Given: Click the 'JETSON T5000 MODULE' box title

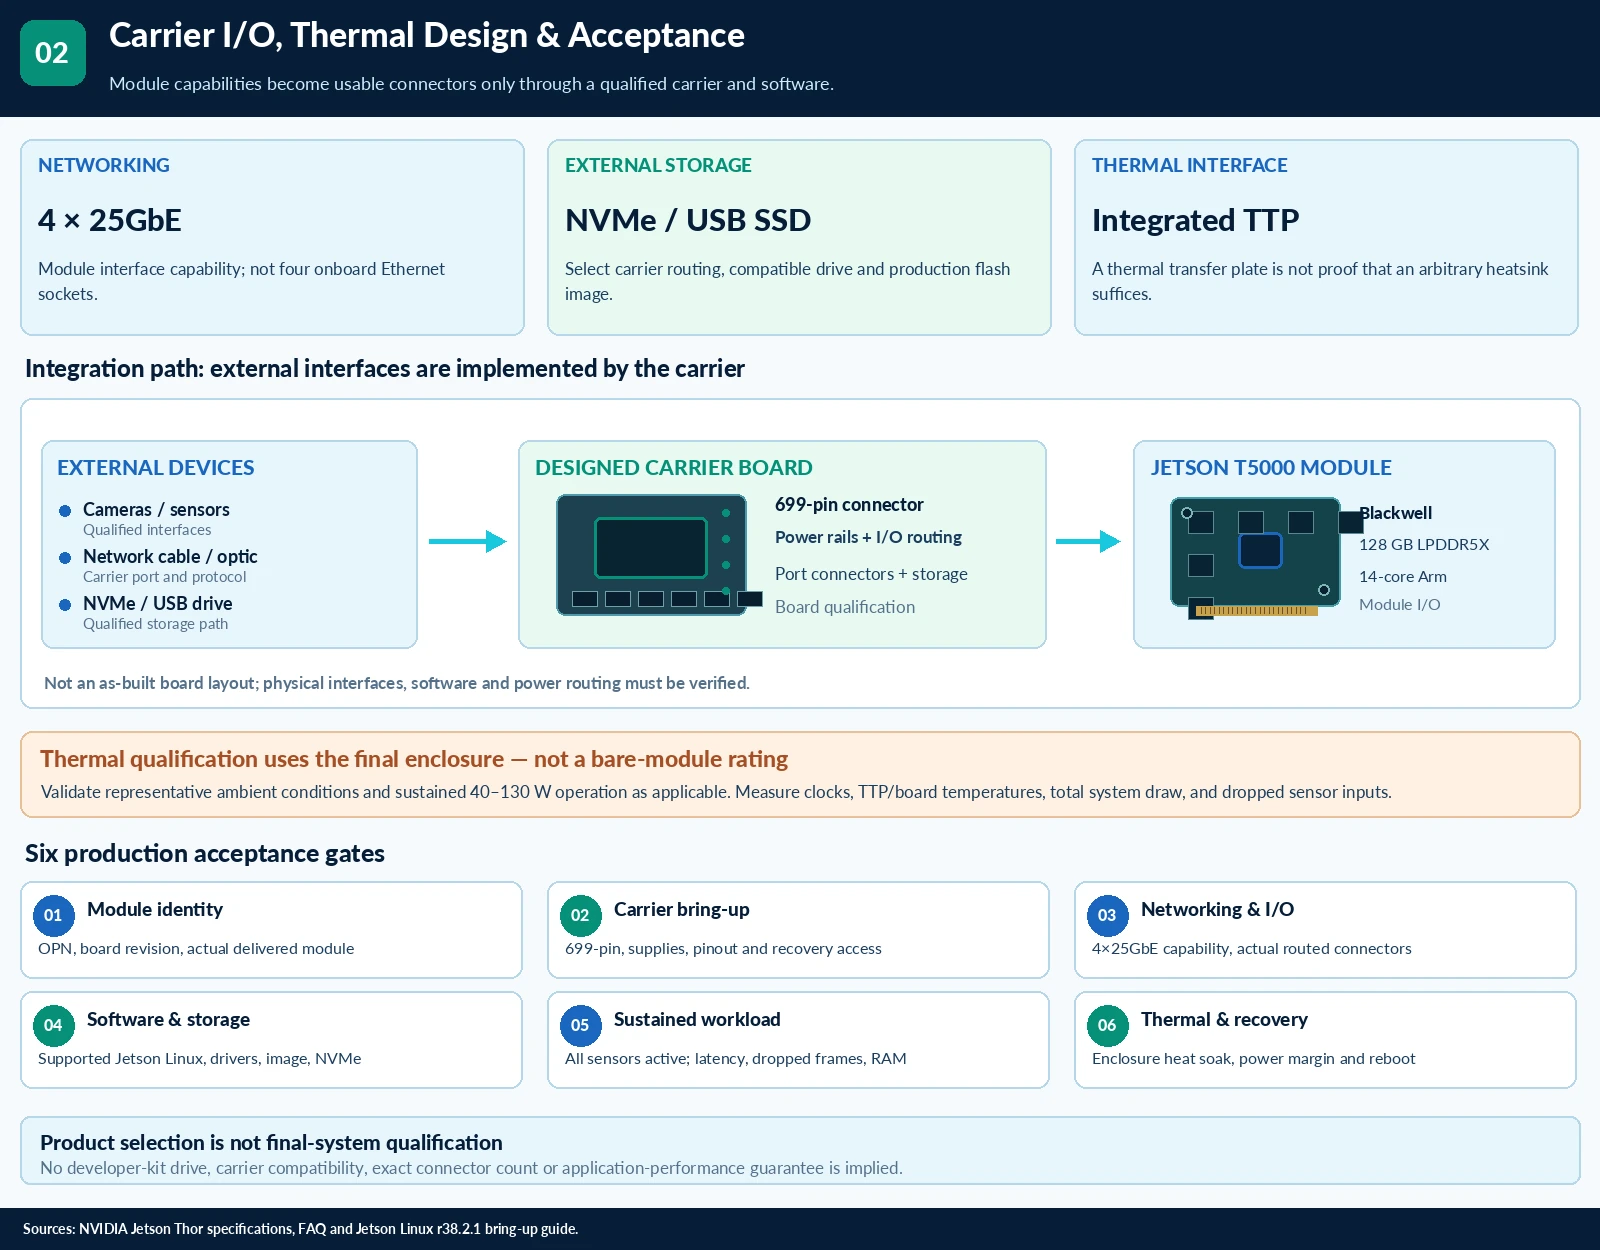Looking at the screenshot, I should 1271,468.
